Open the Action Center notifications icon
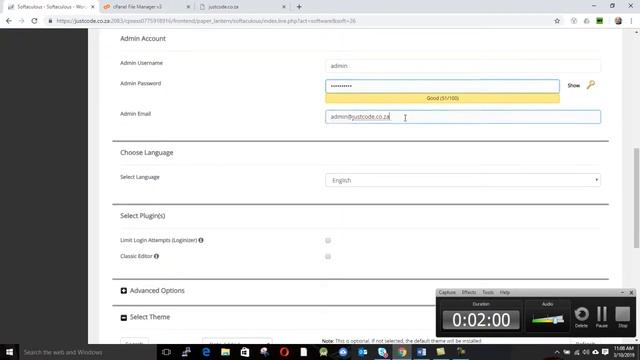 tap(605, 352)
